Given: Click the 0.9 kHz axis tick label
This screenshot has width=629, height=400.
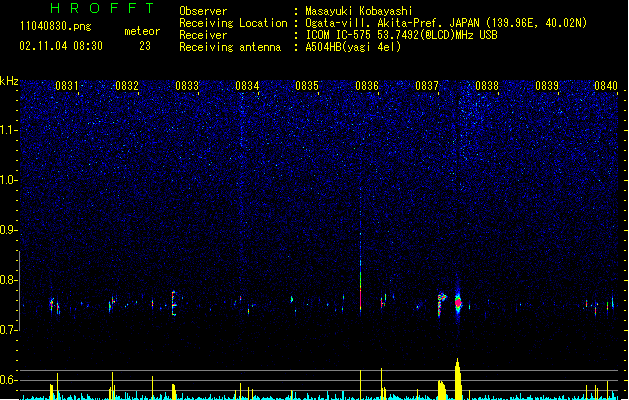Looking at the screenshot, I should 8,230.
